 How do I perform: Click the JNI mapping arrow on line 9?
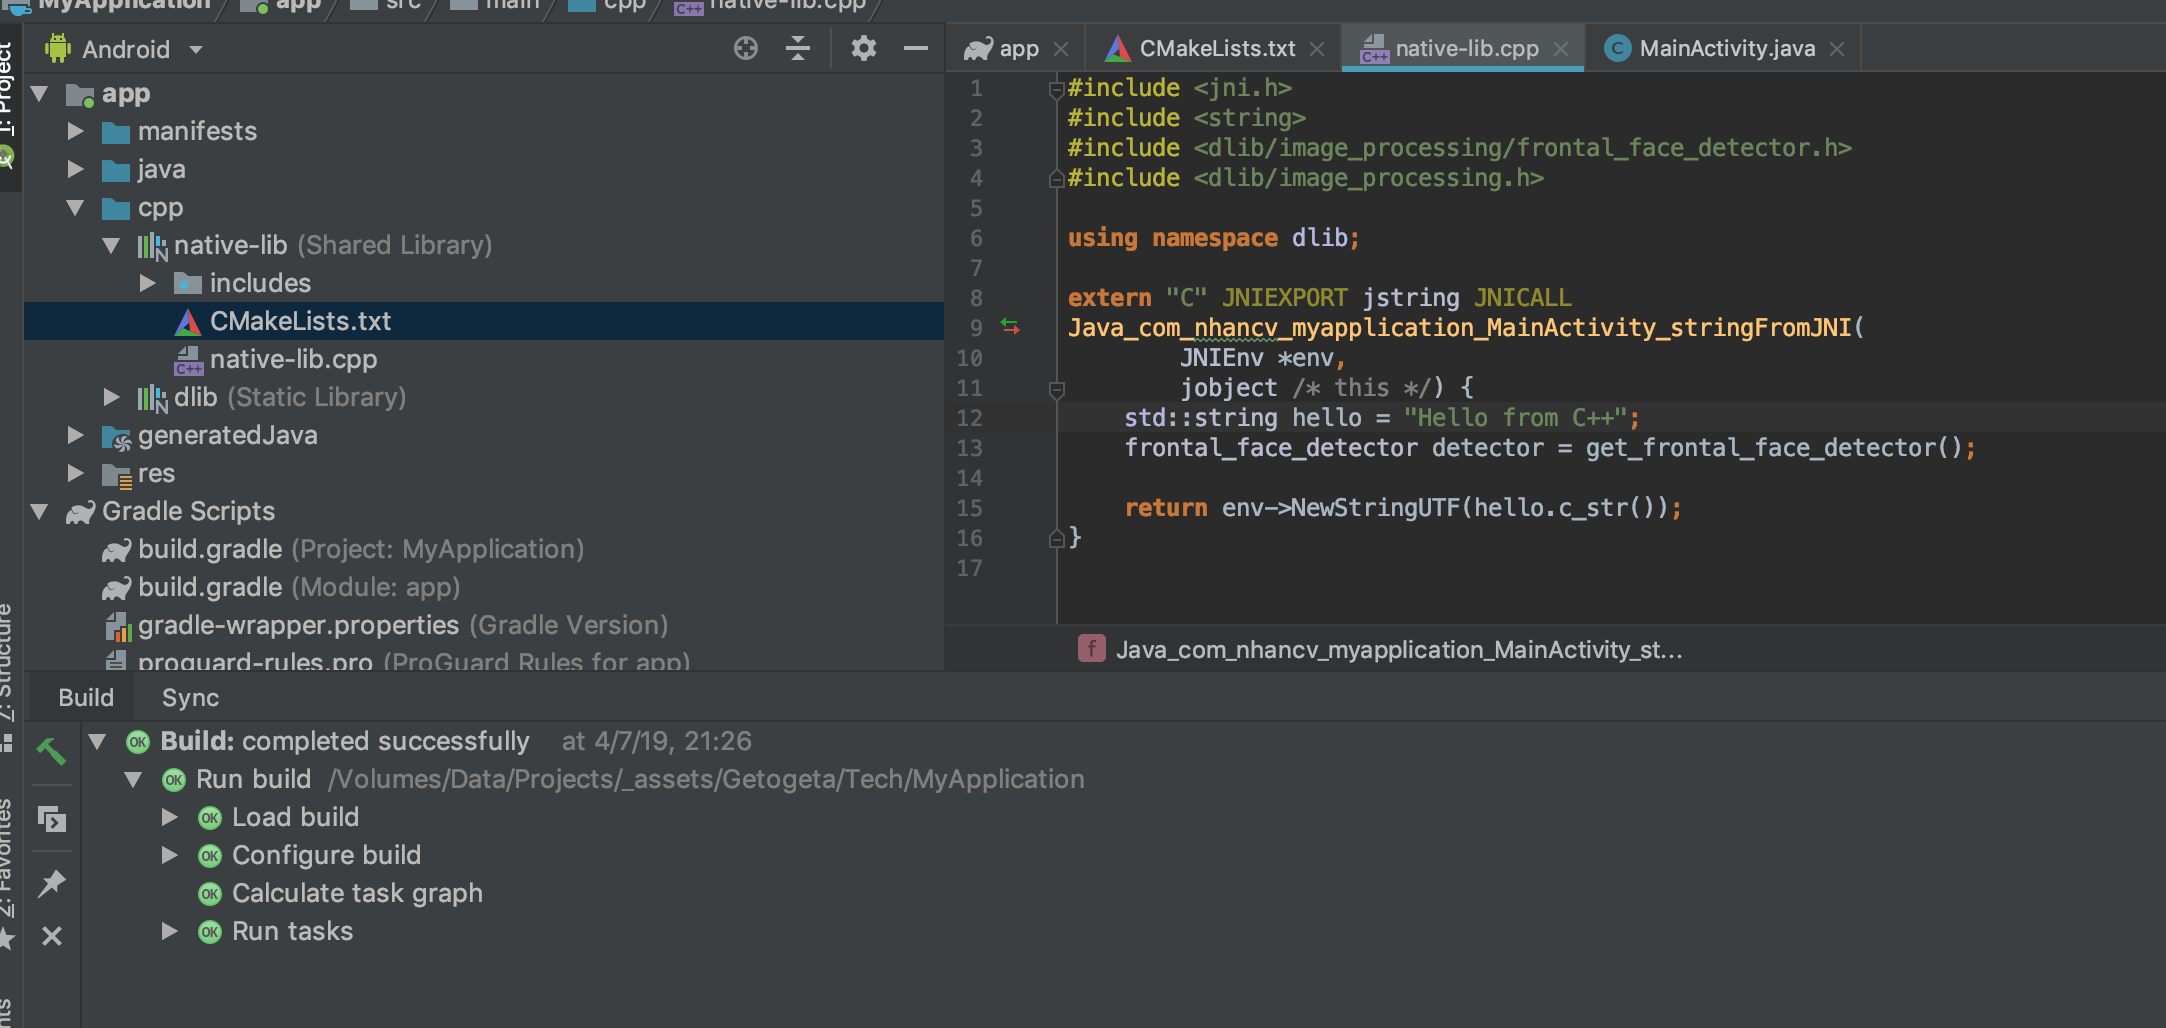pos(1010,326)
